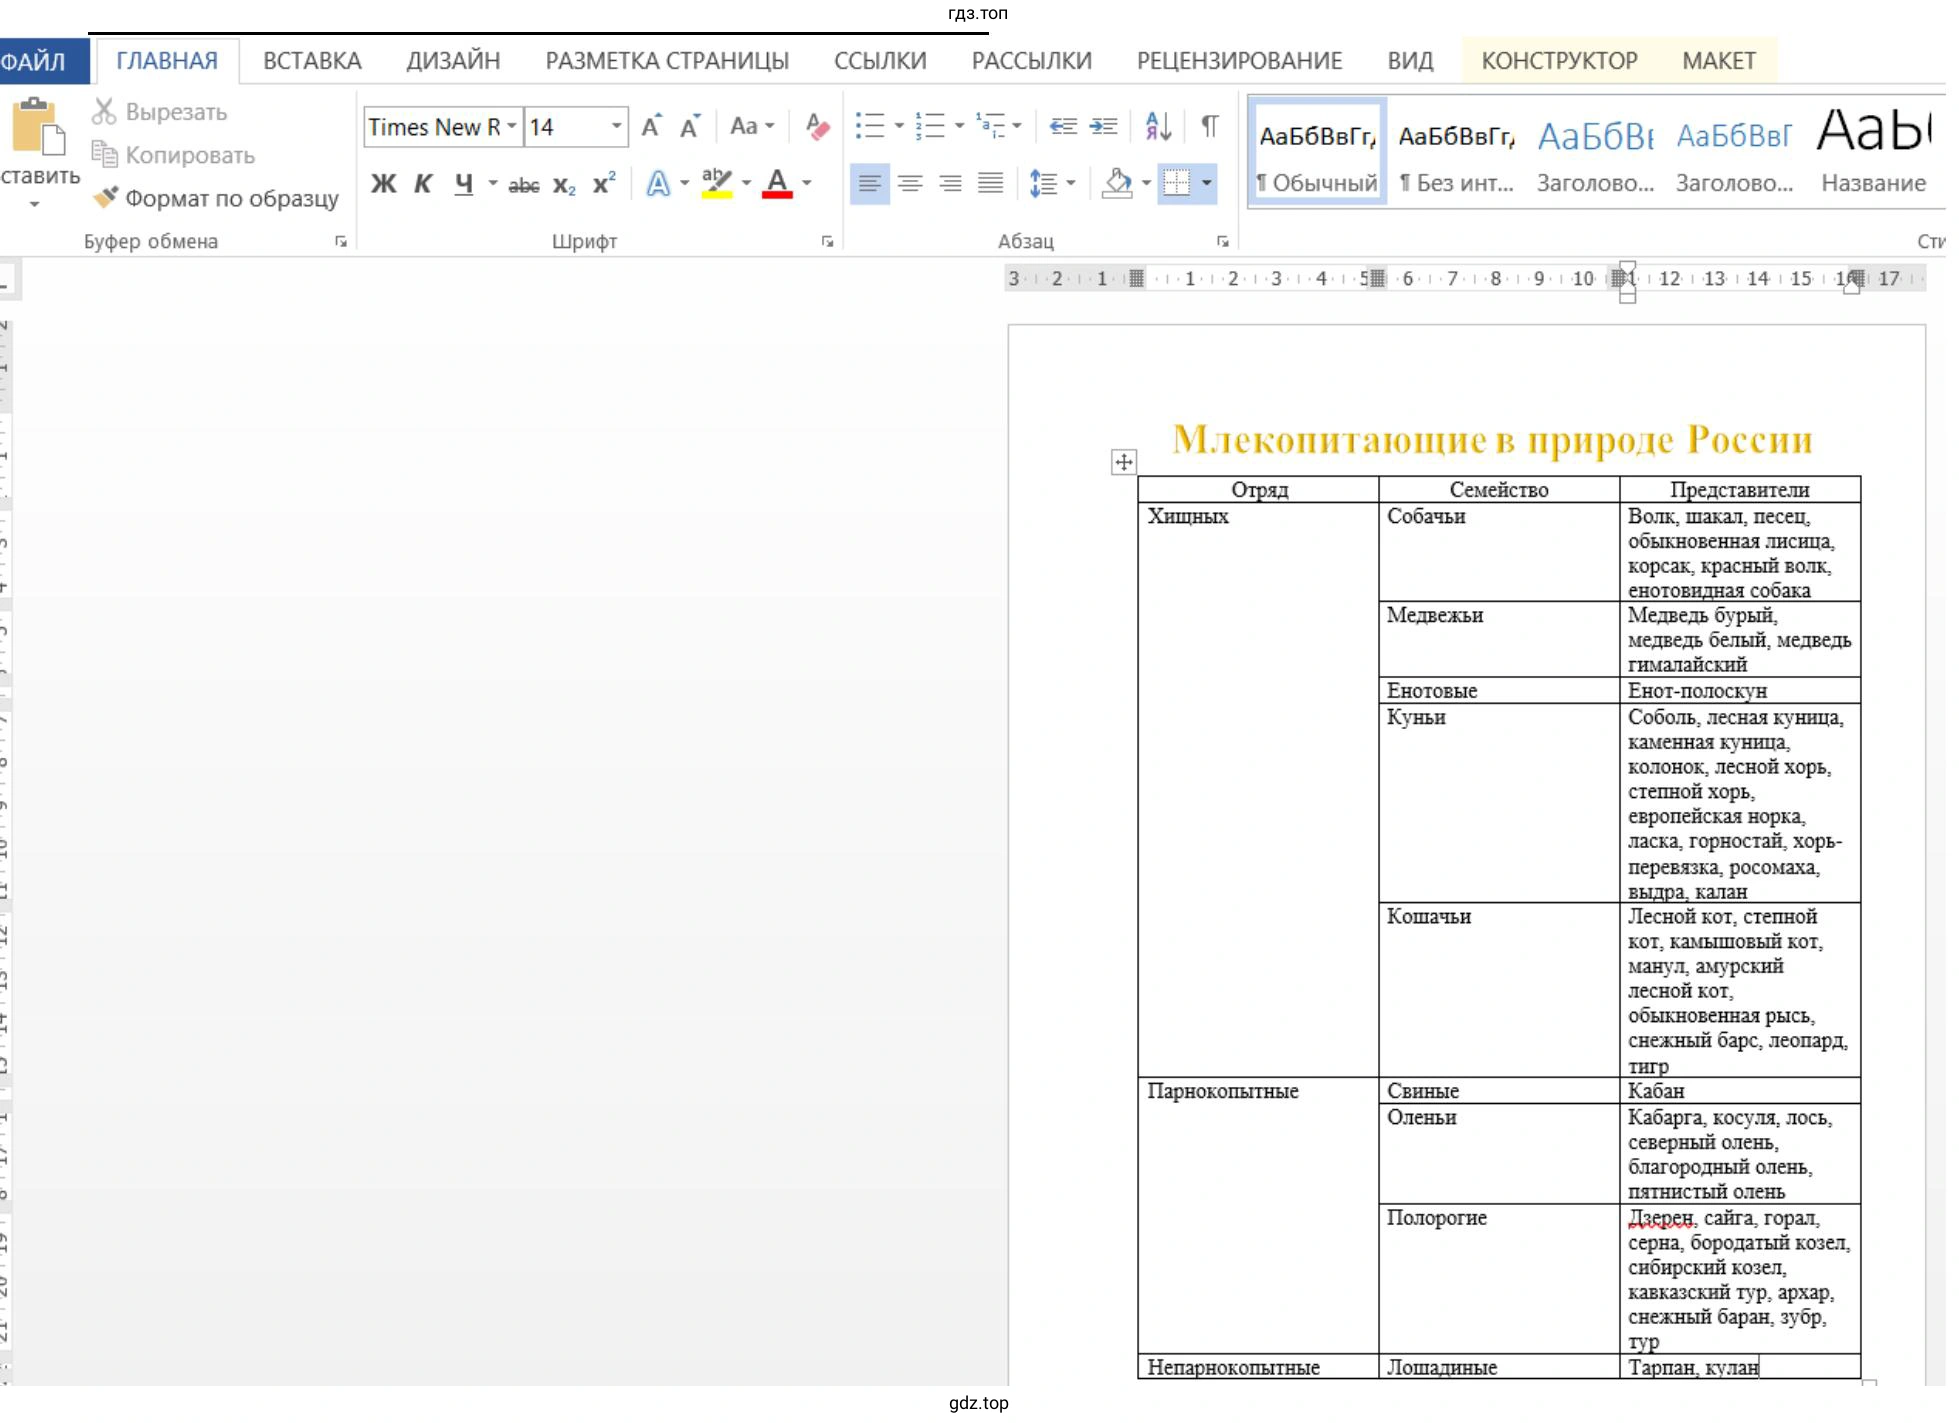Toggle align left paragraph button
This screenshot has height=1423, width=1959.
pos(870,184)
